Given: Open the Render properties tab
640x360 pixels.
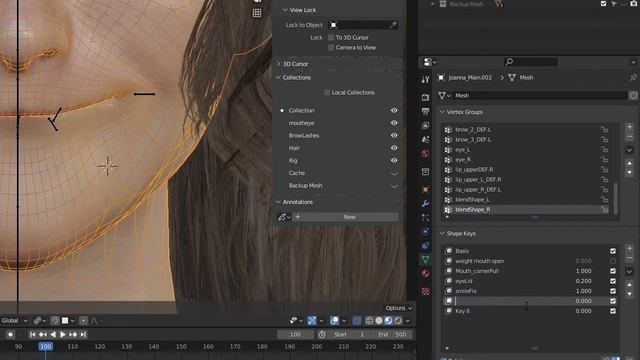Looking at the screenshot, I should coord(425,97).
